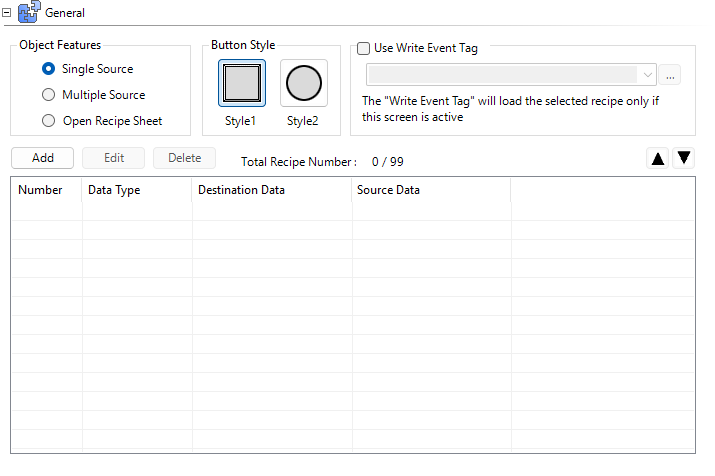
Task: Click the General puzzle-piece icon
Action: pos(29,12)
